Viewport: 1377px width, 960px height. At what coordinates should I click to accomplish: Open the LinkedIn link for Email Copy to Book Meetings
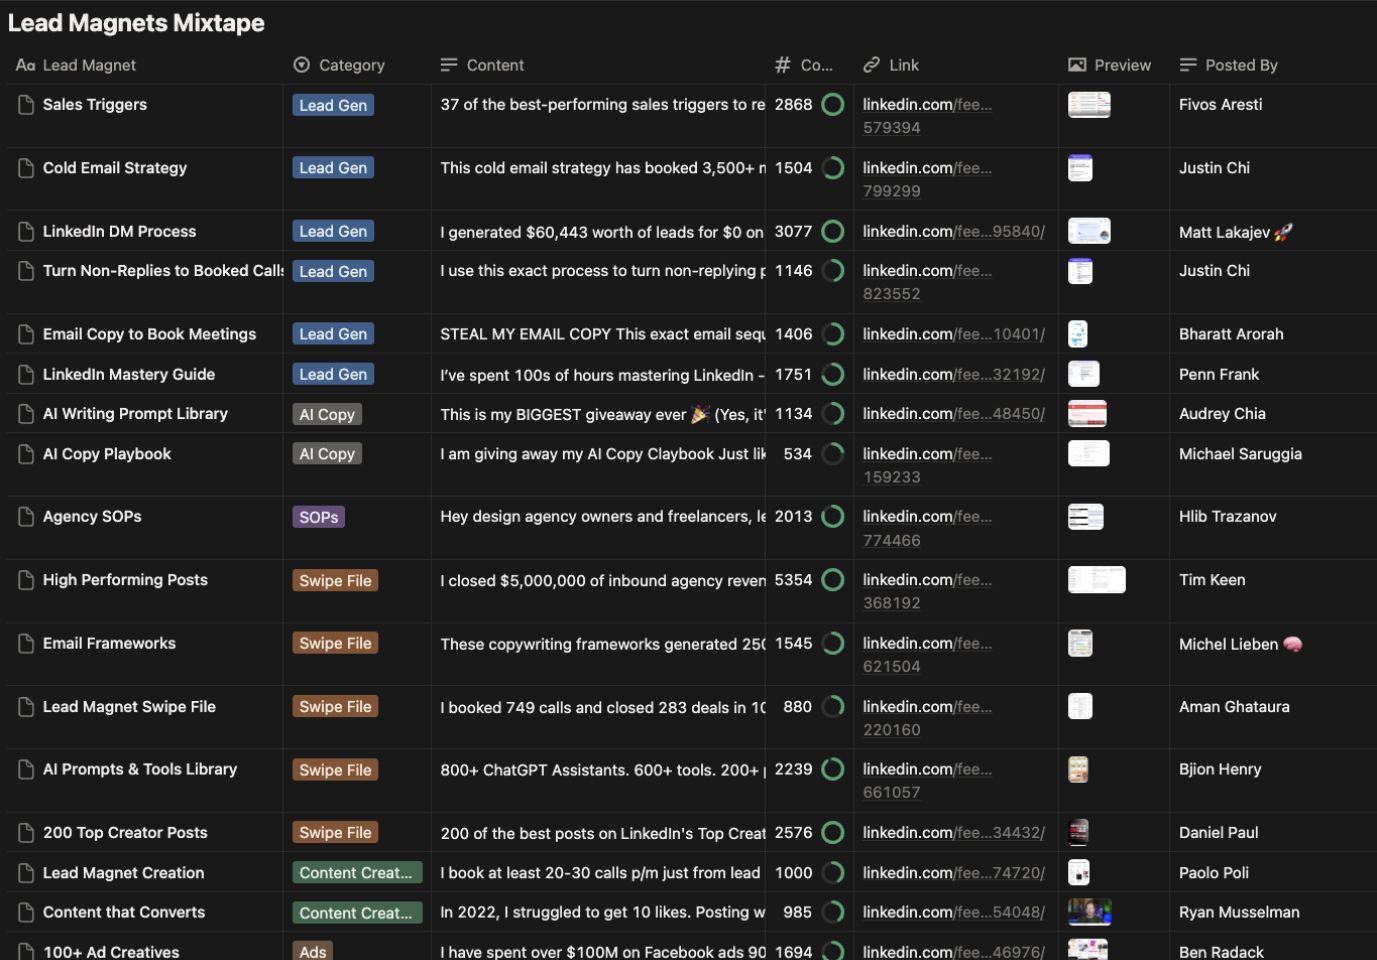pyautogui.click(x=954, y=334)
